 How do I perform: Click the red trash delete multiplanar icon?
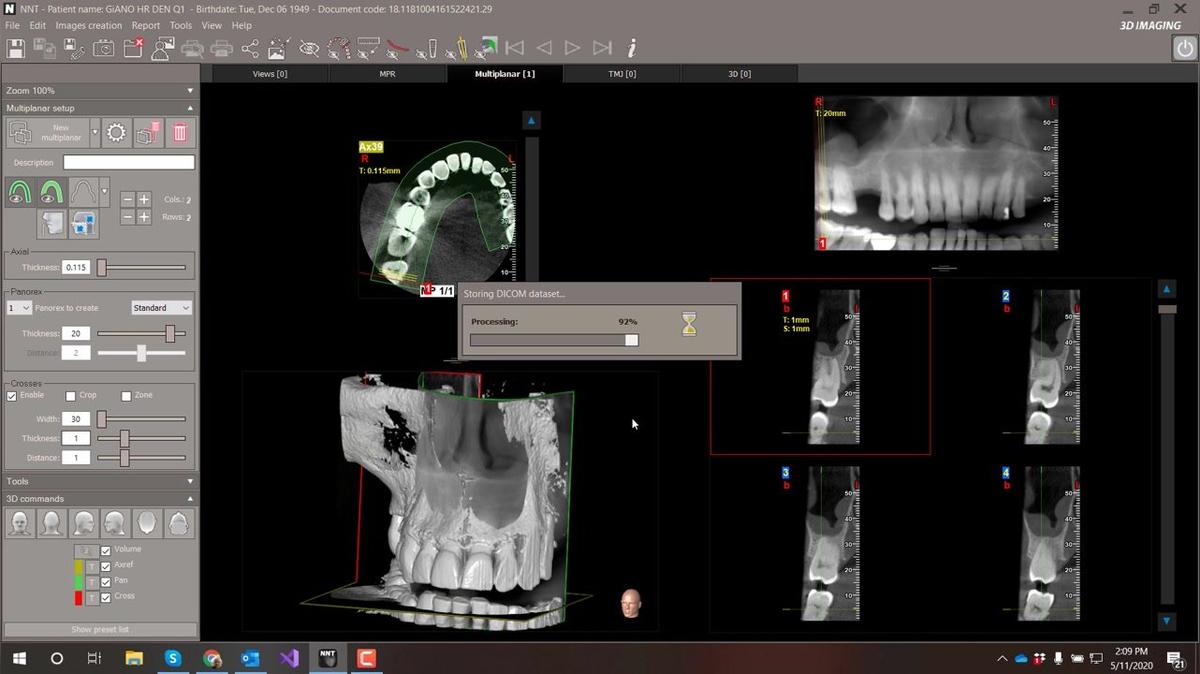coord(180,132)
